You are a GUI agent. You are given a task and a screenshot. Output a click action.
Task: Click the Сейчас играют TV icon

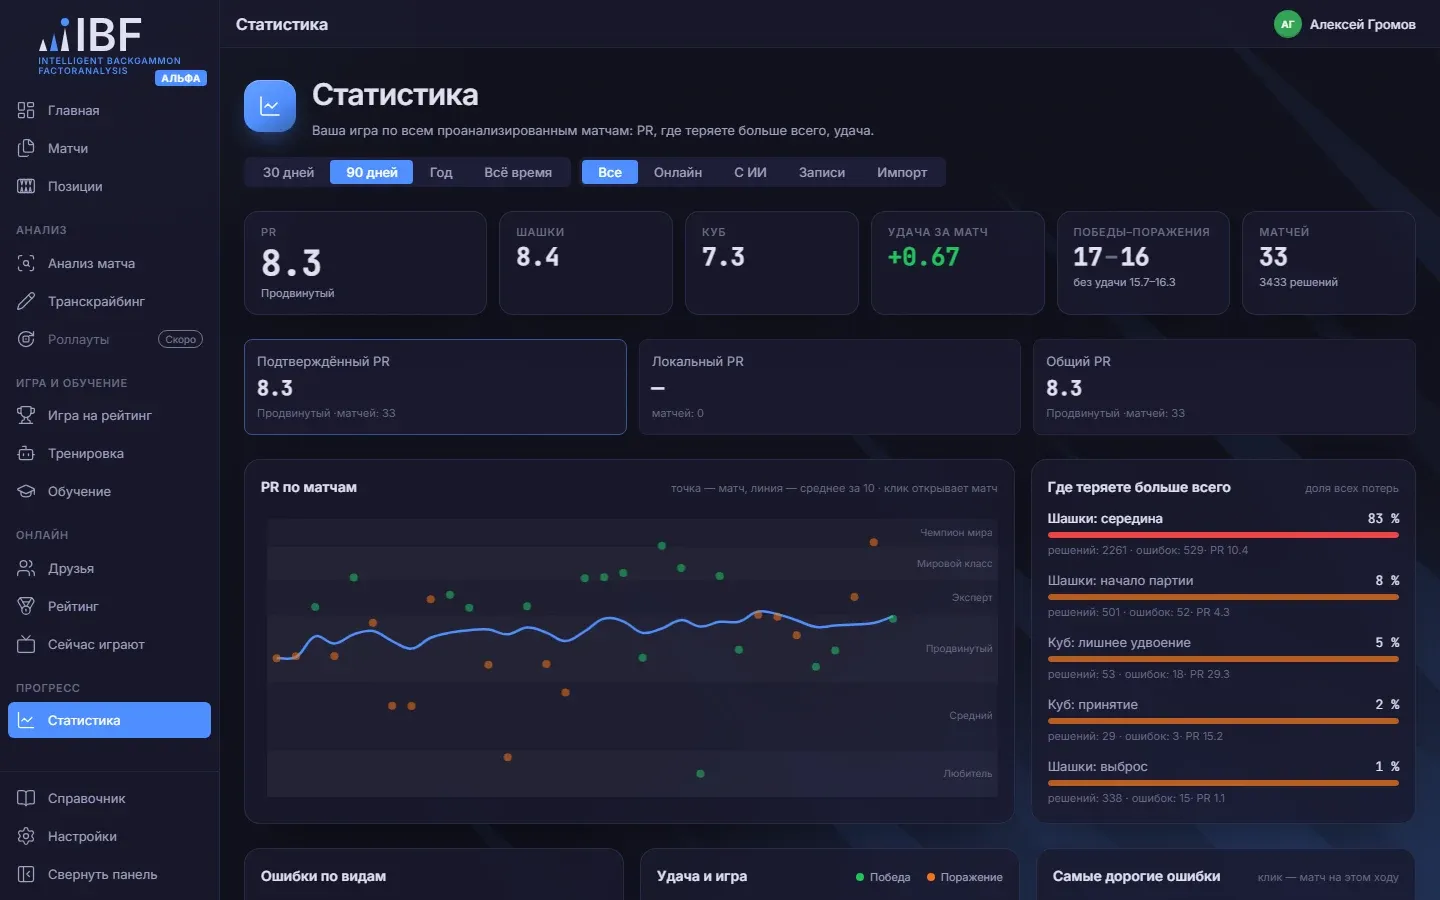26,644
